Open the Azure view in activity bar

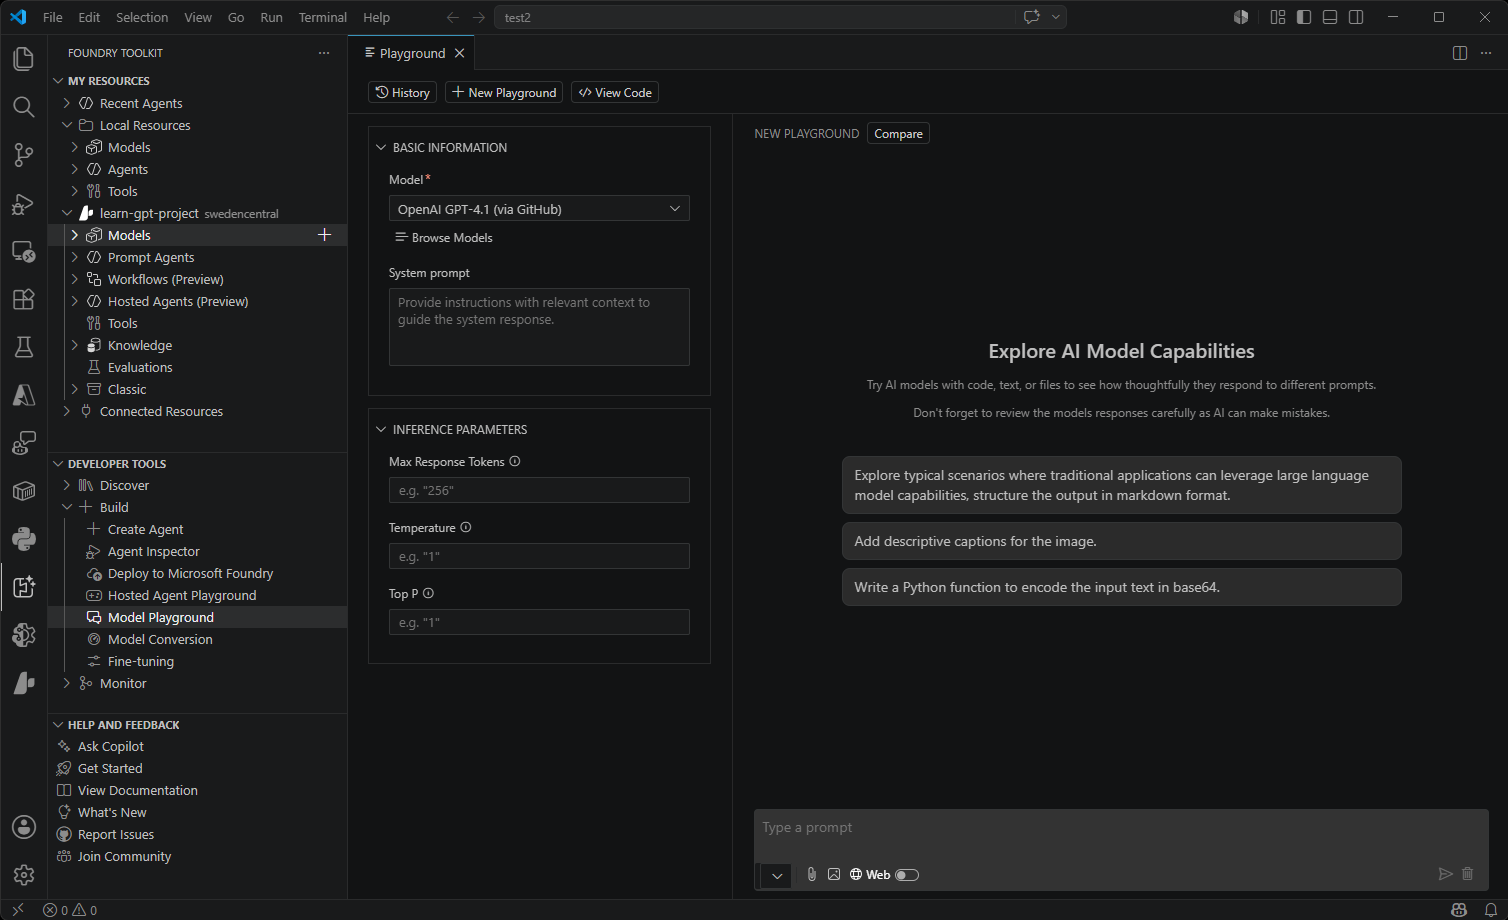click(23, 395)
